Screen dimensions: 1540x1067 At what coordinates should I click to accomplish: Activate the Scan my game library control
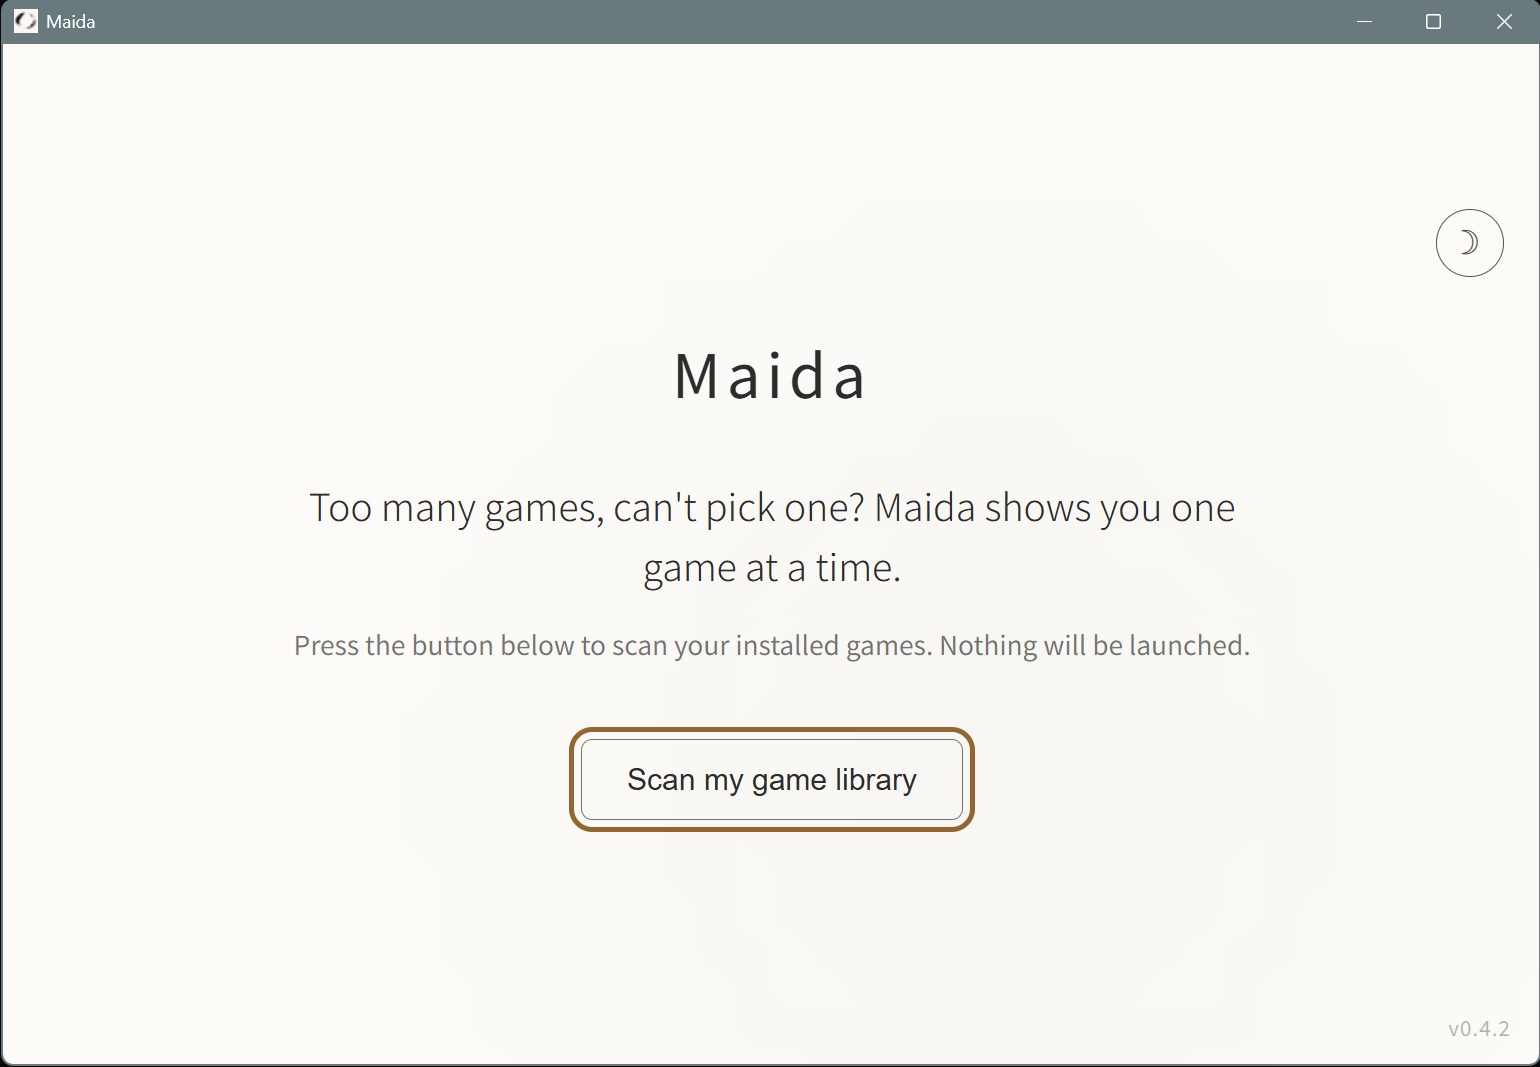point(770,780)
